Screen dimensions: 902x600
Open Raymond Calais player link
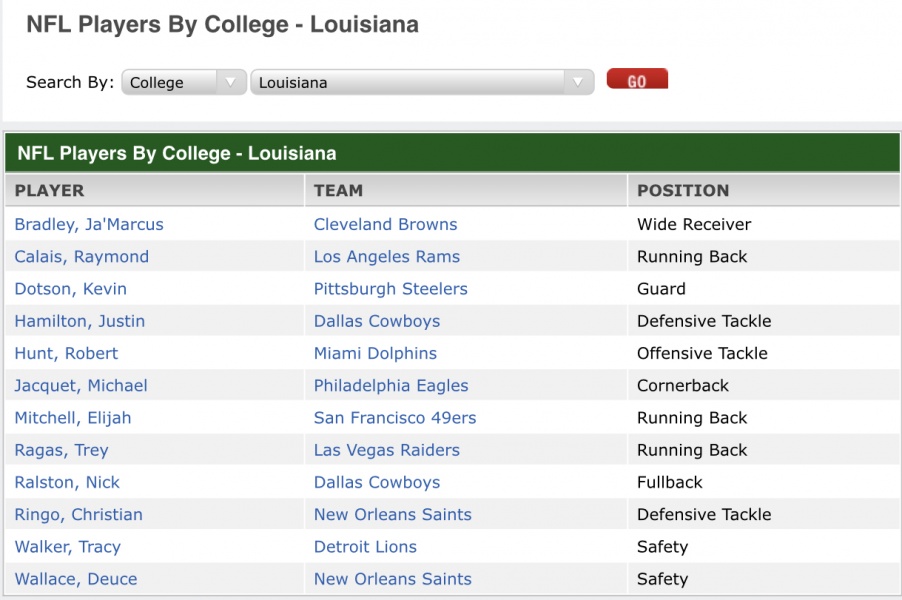[82, 256]
